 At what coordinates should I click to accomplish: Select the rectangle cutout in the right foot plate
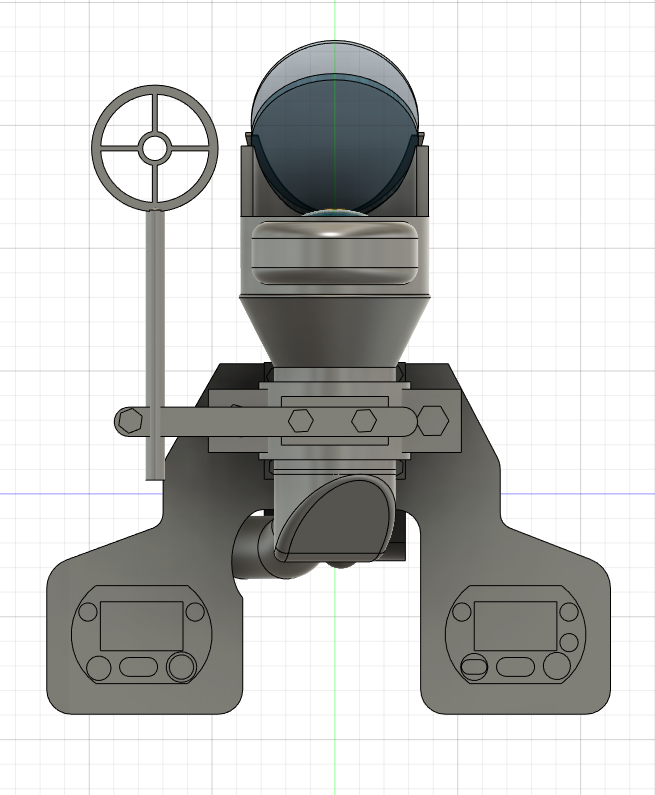click(x=515, y=626)
